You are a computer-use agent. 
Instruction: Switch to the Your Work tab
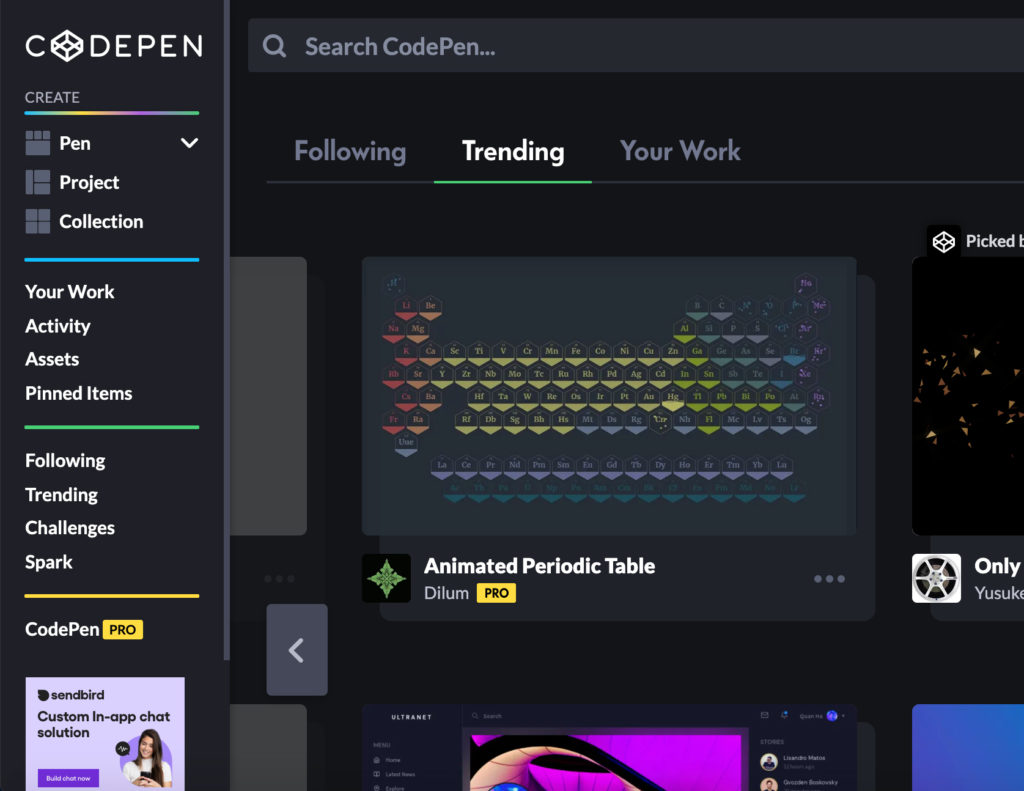tap(680, 151)
